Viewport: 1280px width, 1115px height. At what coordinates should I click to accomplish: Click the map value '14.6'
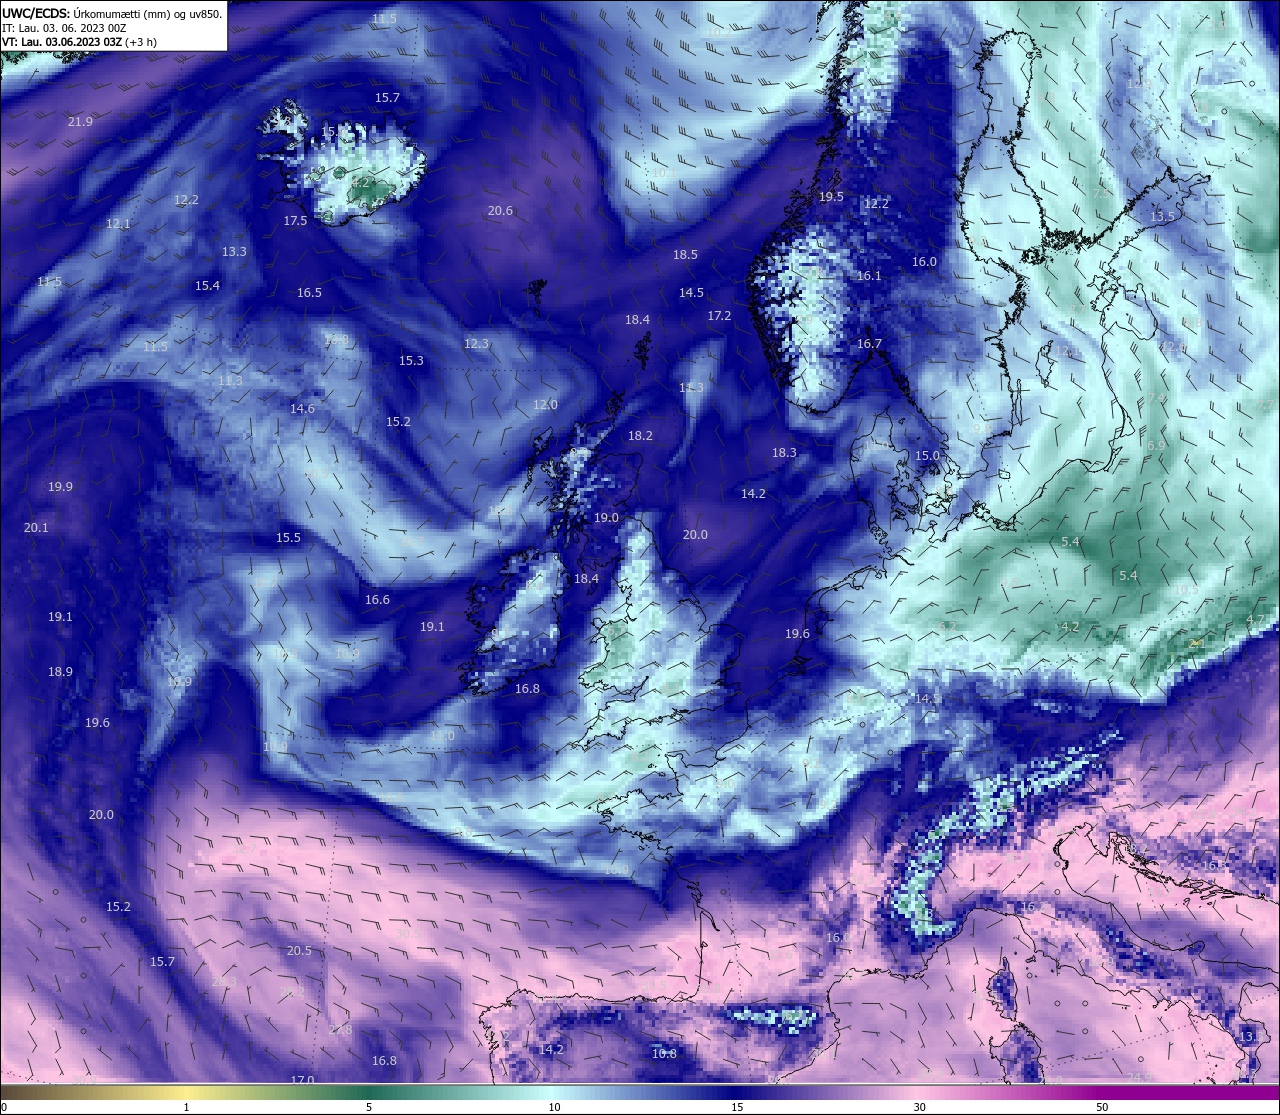pyautogui.click(x=302, y=408)
